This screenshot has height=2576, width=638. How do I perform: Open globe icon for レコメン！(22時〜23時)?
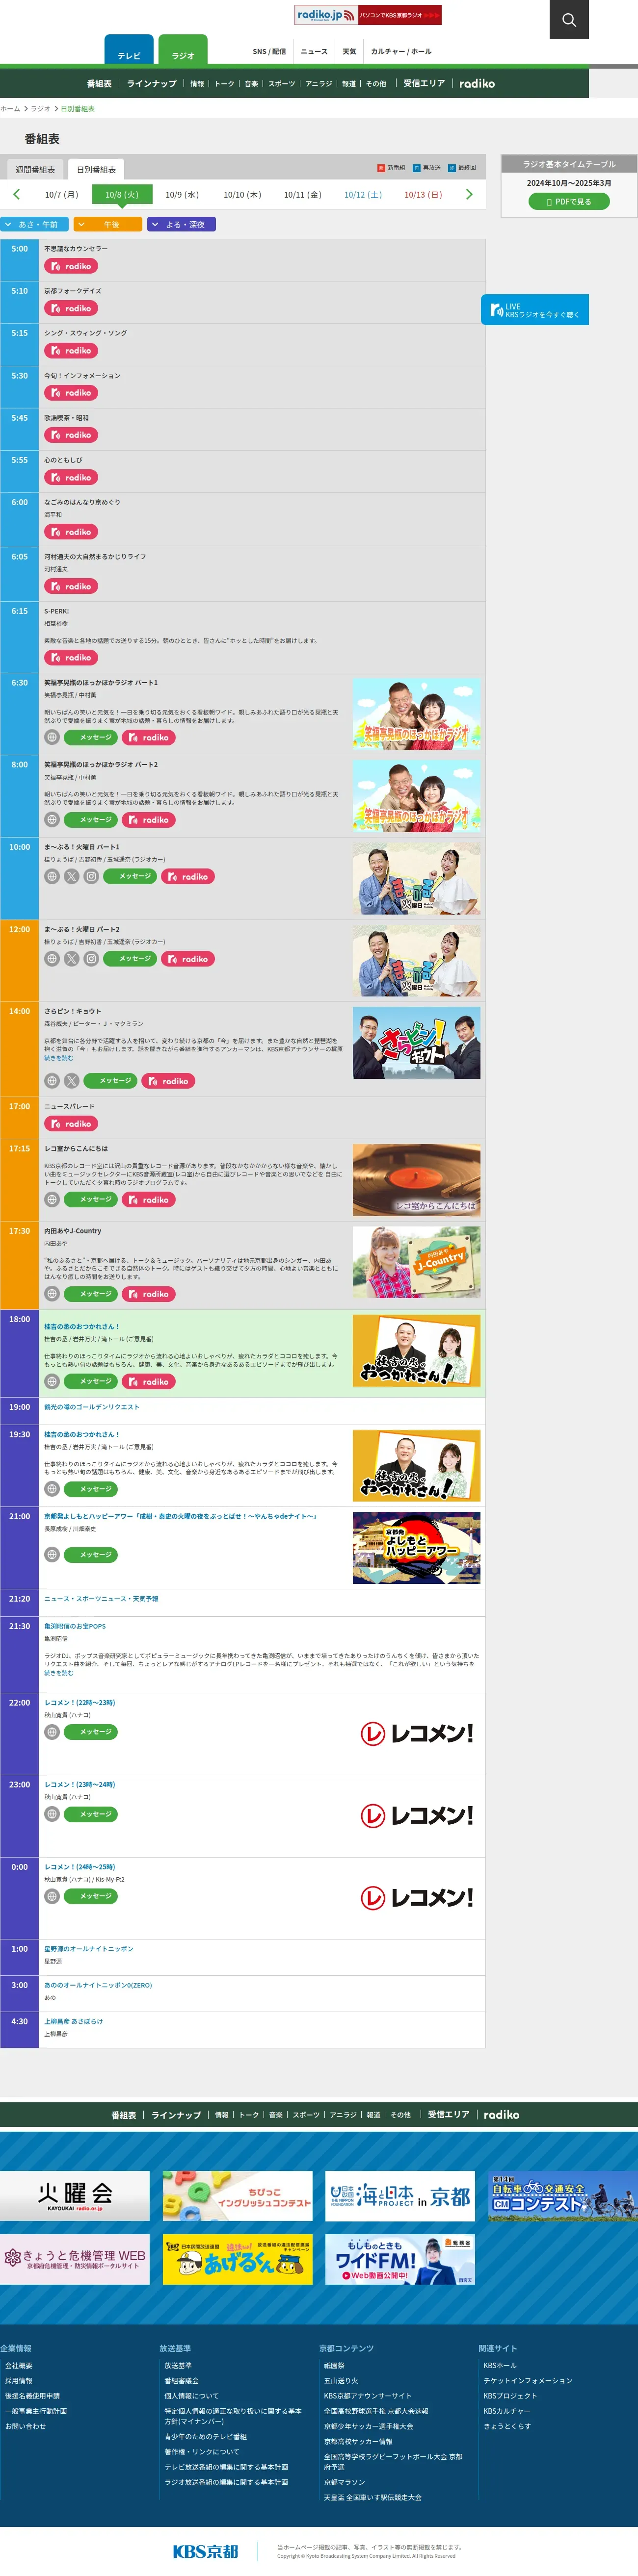[52, 1731]
